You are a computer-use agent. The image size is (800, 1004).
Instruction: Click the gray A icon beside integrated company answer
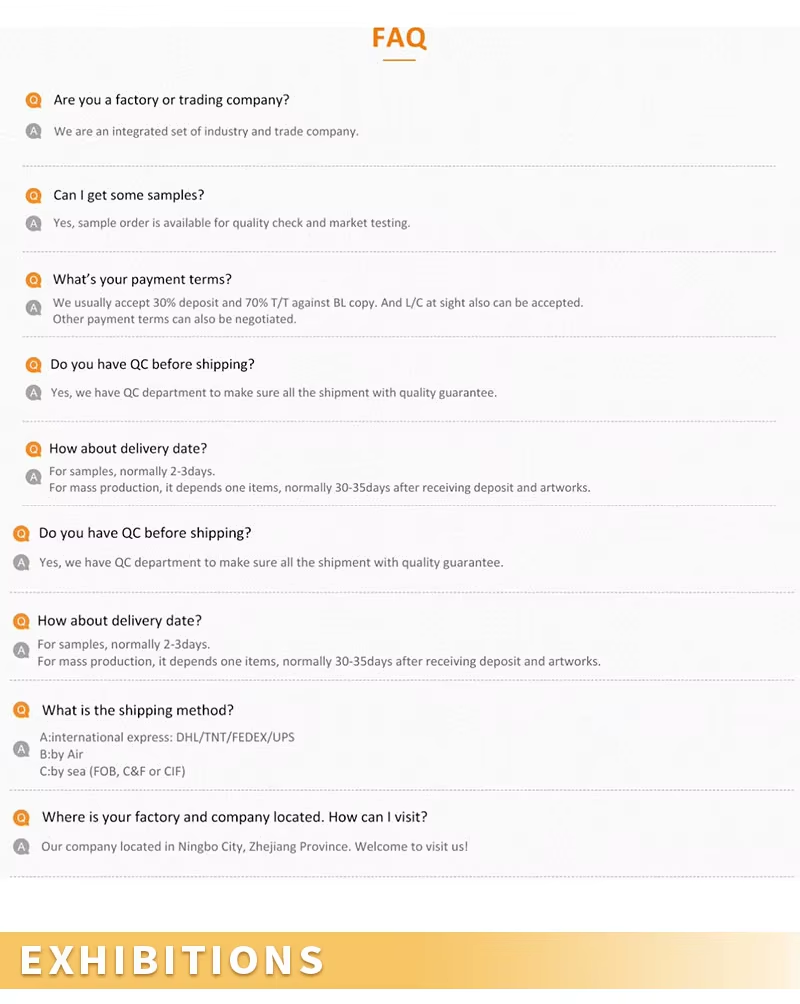coord(33,131)
